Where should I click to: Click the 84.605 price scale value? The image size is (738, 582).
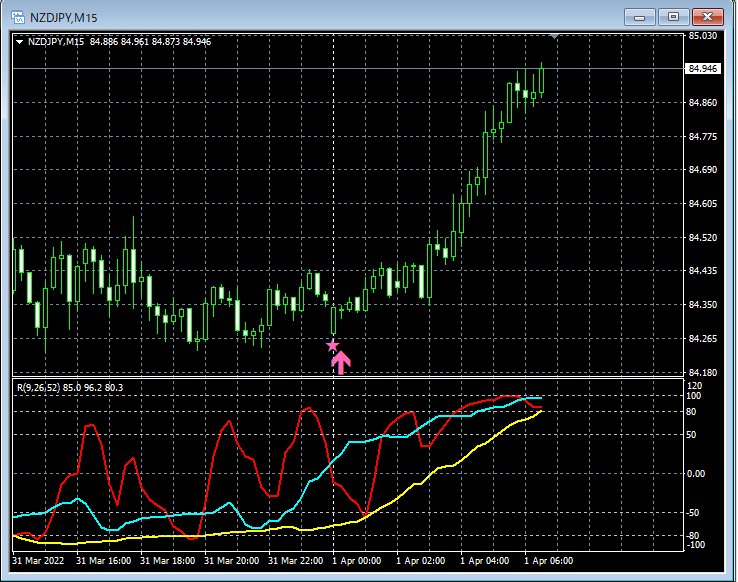pos(703,204)
